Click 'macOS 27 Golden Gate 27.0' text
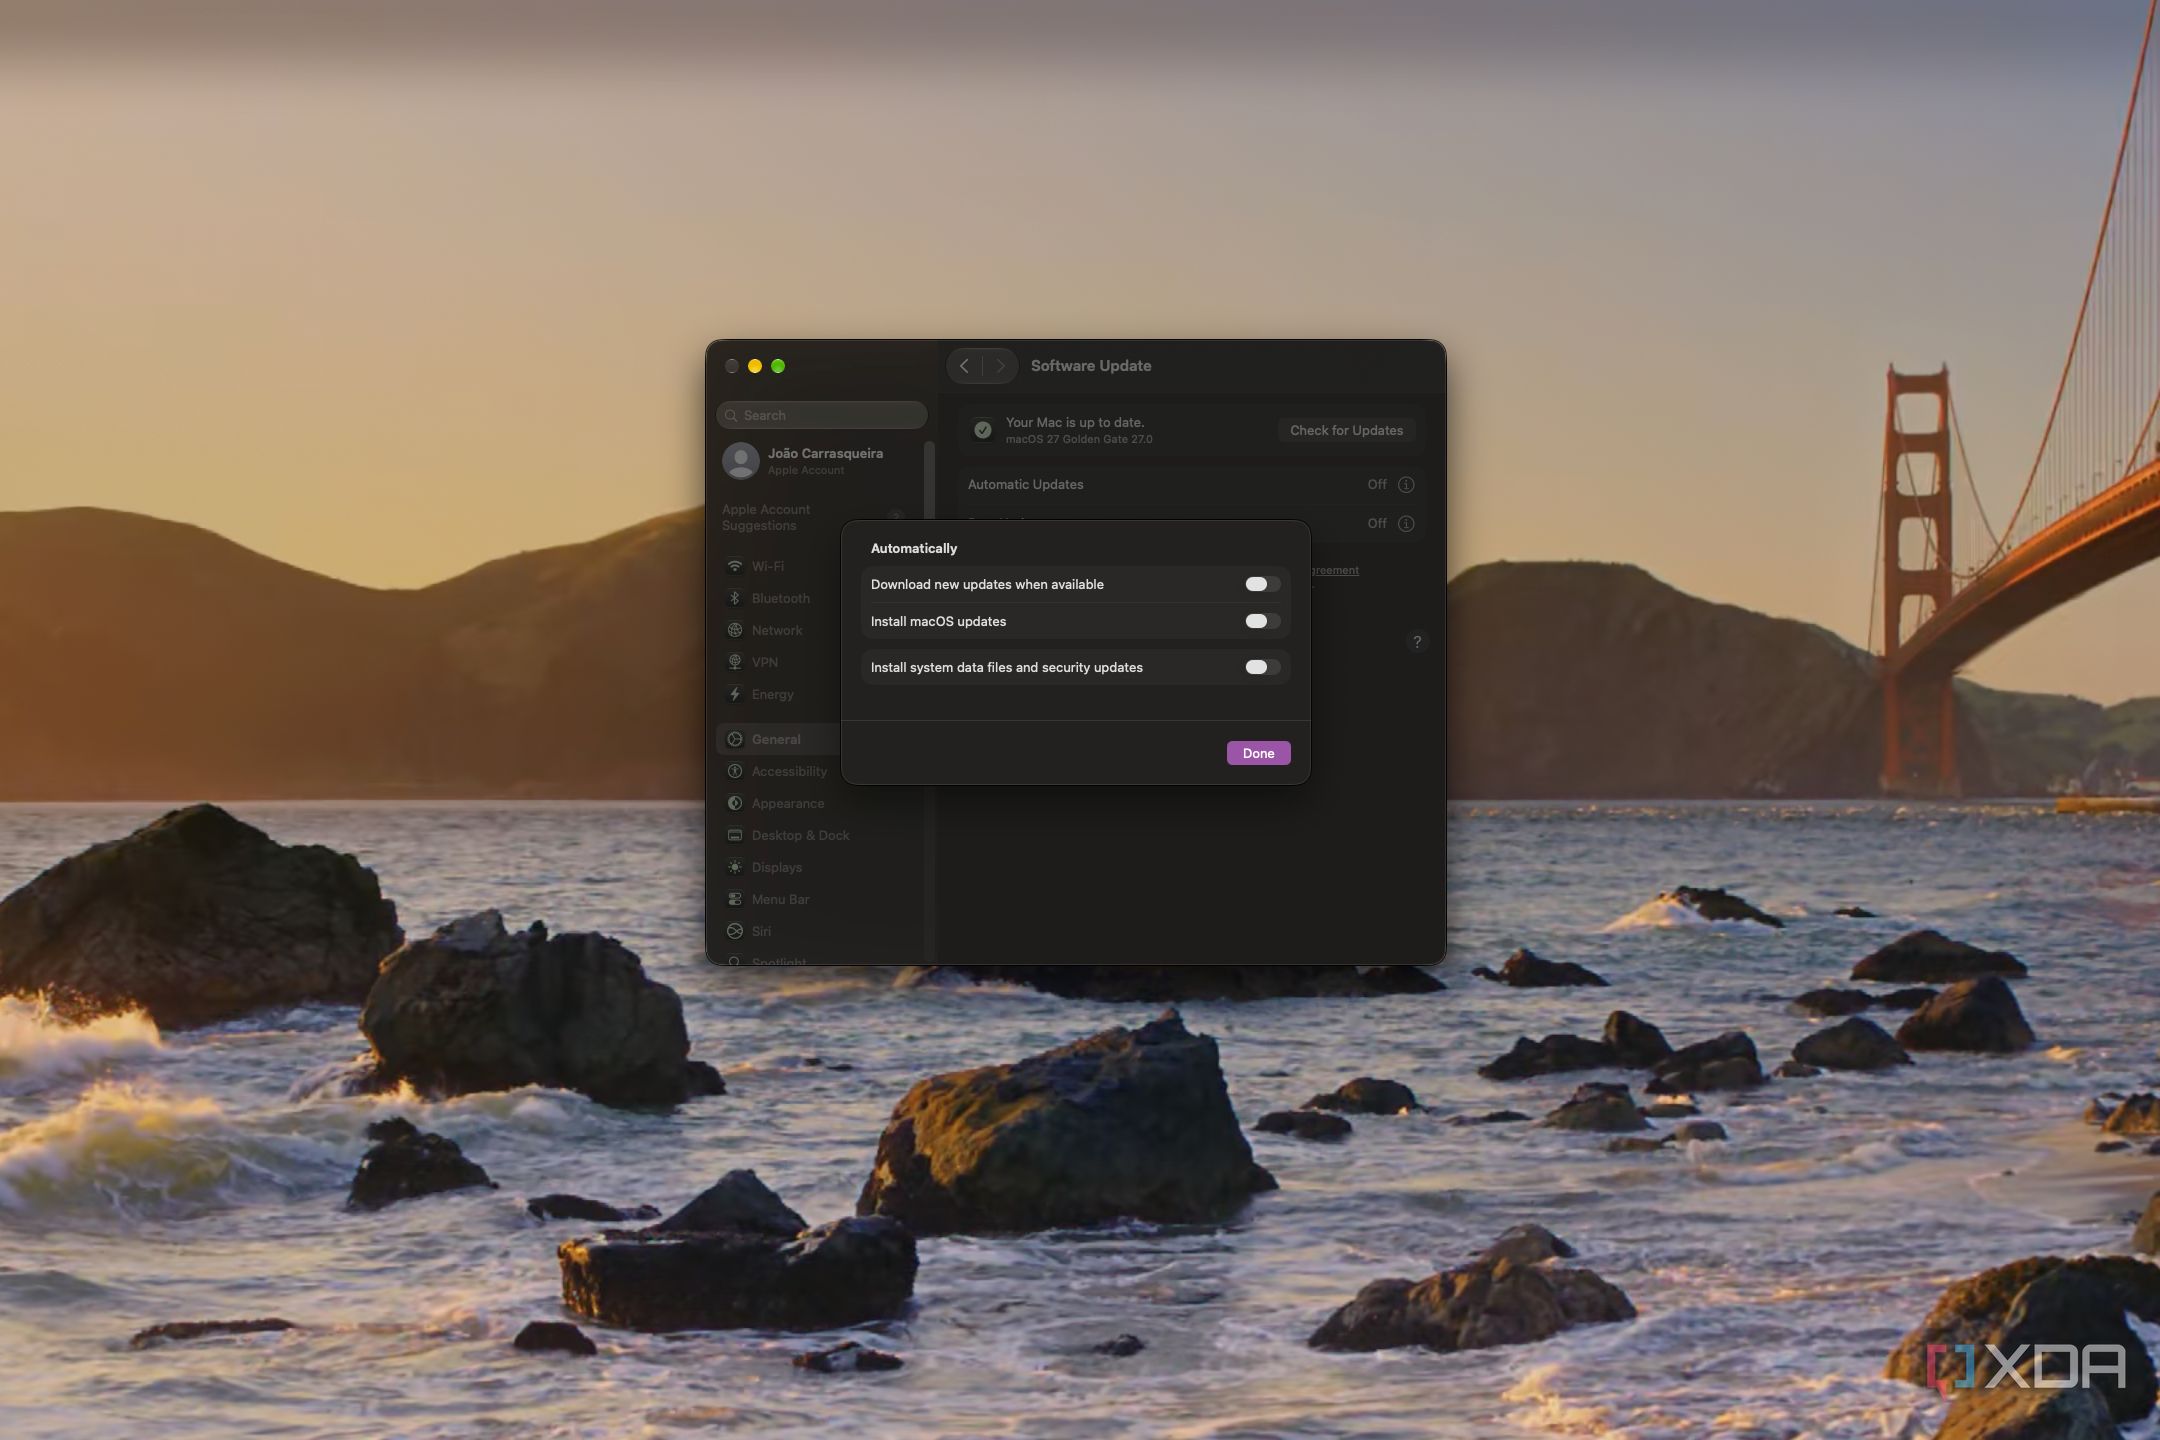 click(1079, 439)
